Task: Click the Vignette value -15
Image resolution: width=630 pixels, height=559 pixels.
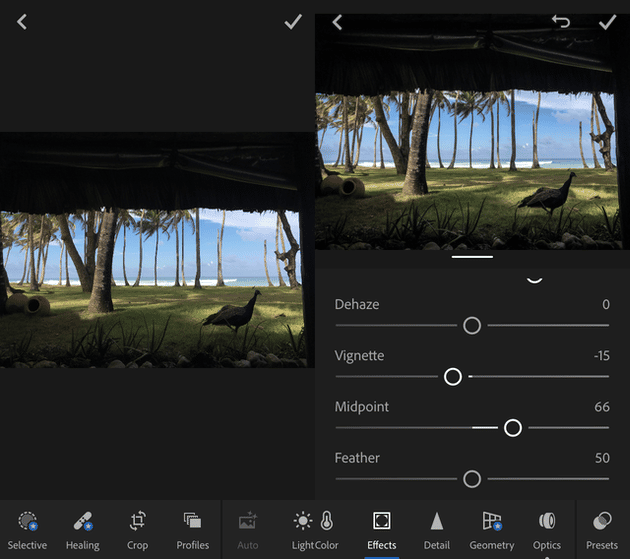Action: coord(601,356)
